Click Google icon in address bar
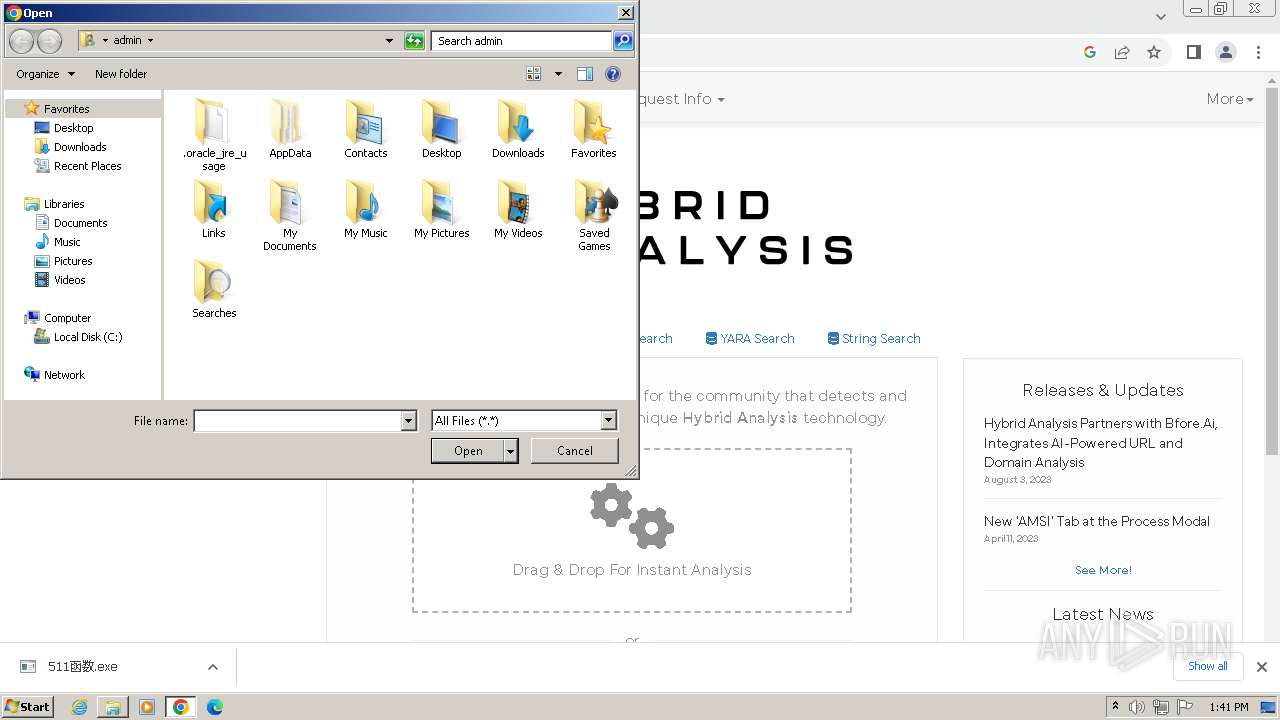The image size is (1280, 720). point(1090,52)
